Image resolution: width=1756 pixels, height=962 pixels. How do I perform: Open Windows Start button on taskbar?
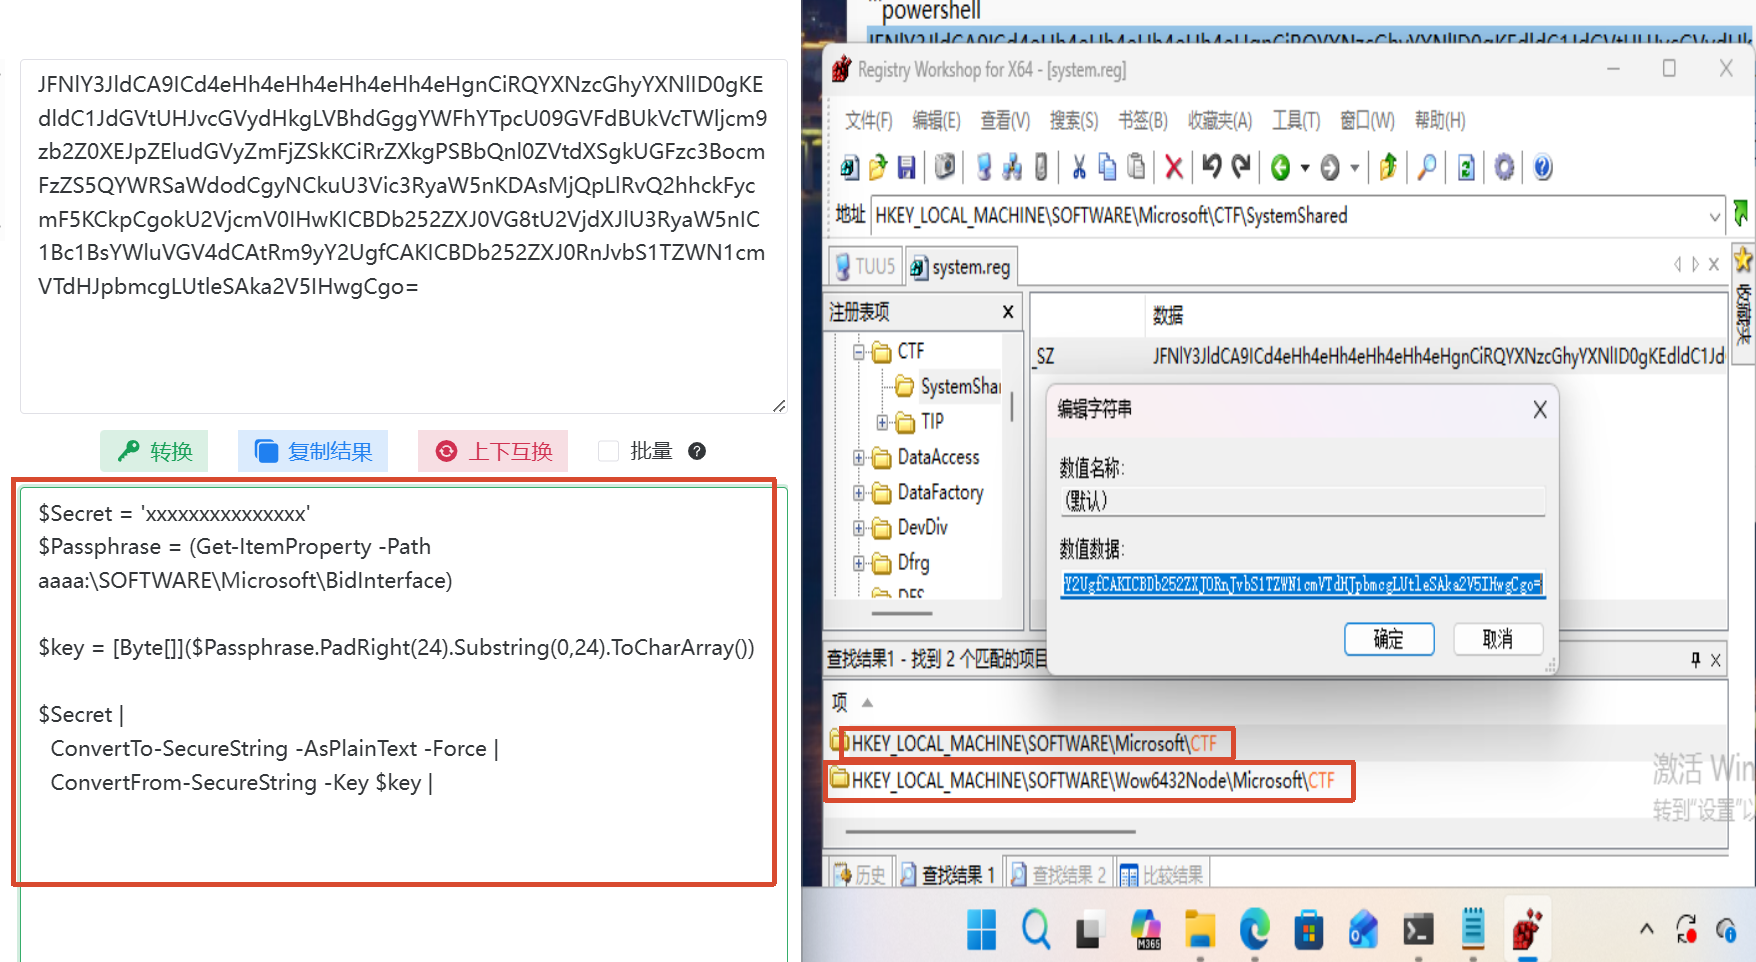[982, 930]
